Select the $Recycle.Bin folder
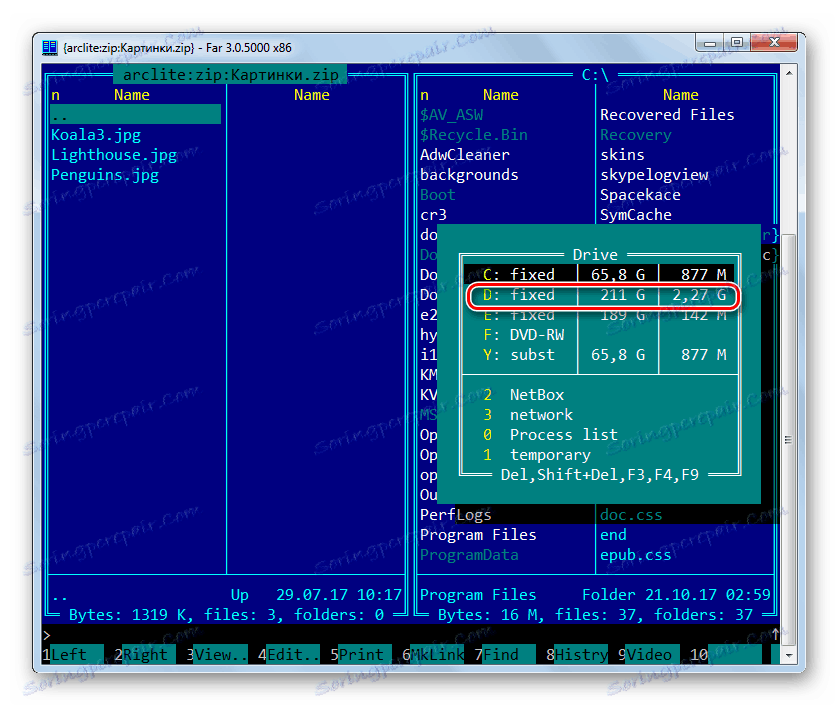 (x=474, y=135)
